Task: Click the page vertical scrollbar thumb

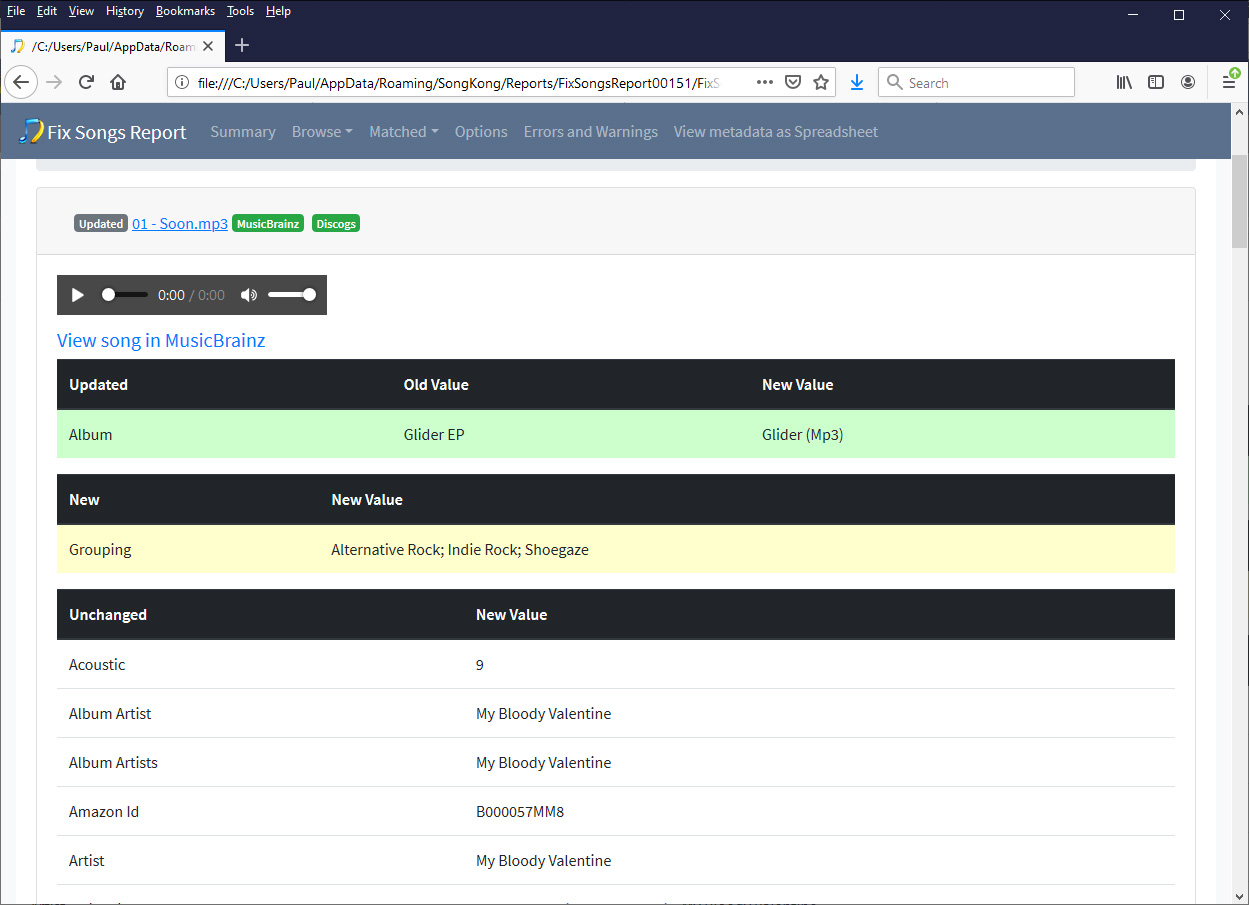Action: click(1240, 201)
